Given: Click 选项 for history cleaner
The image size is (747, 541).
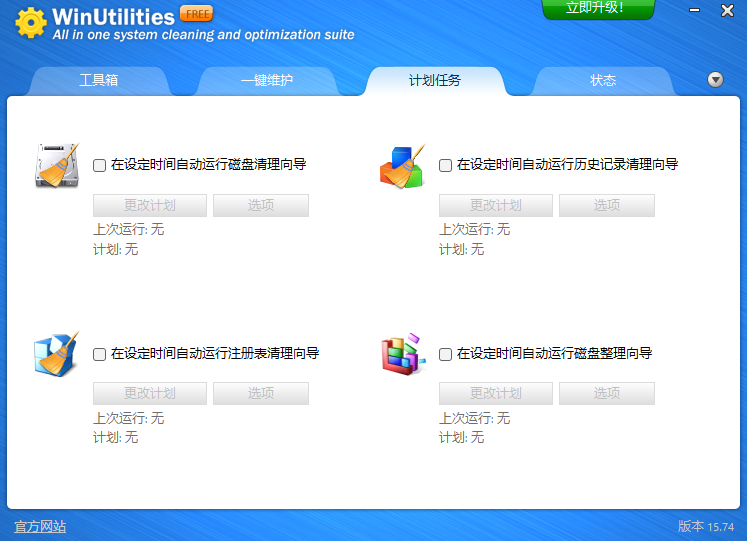Looking at the screenshot, I should [x=606, y=206].
